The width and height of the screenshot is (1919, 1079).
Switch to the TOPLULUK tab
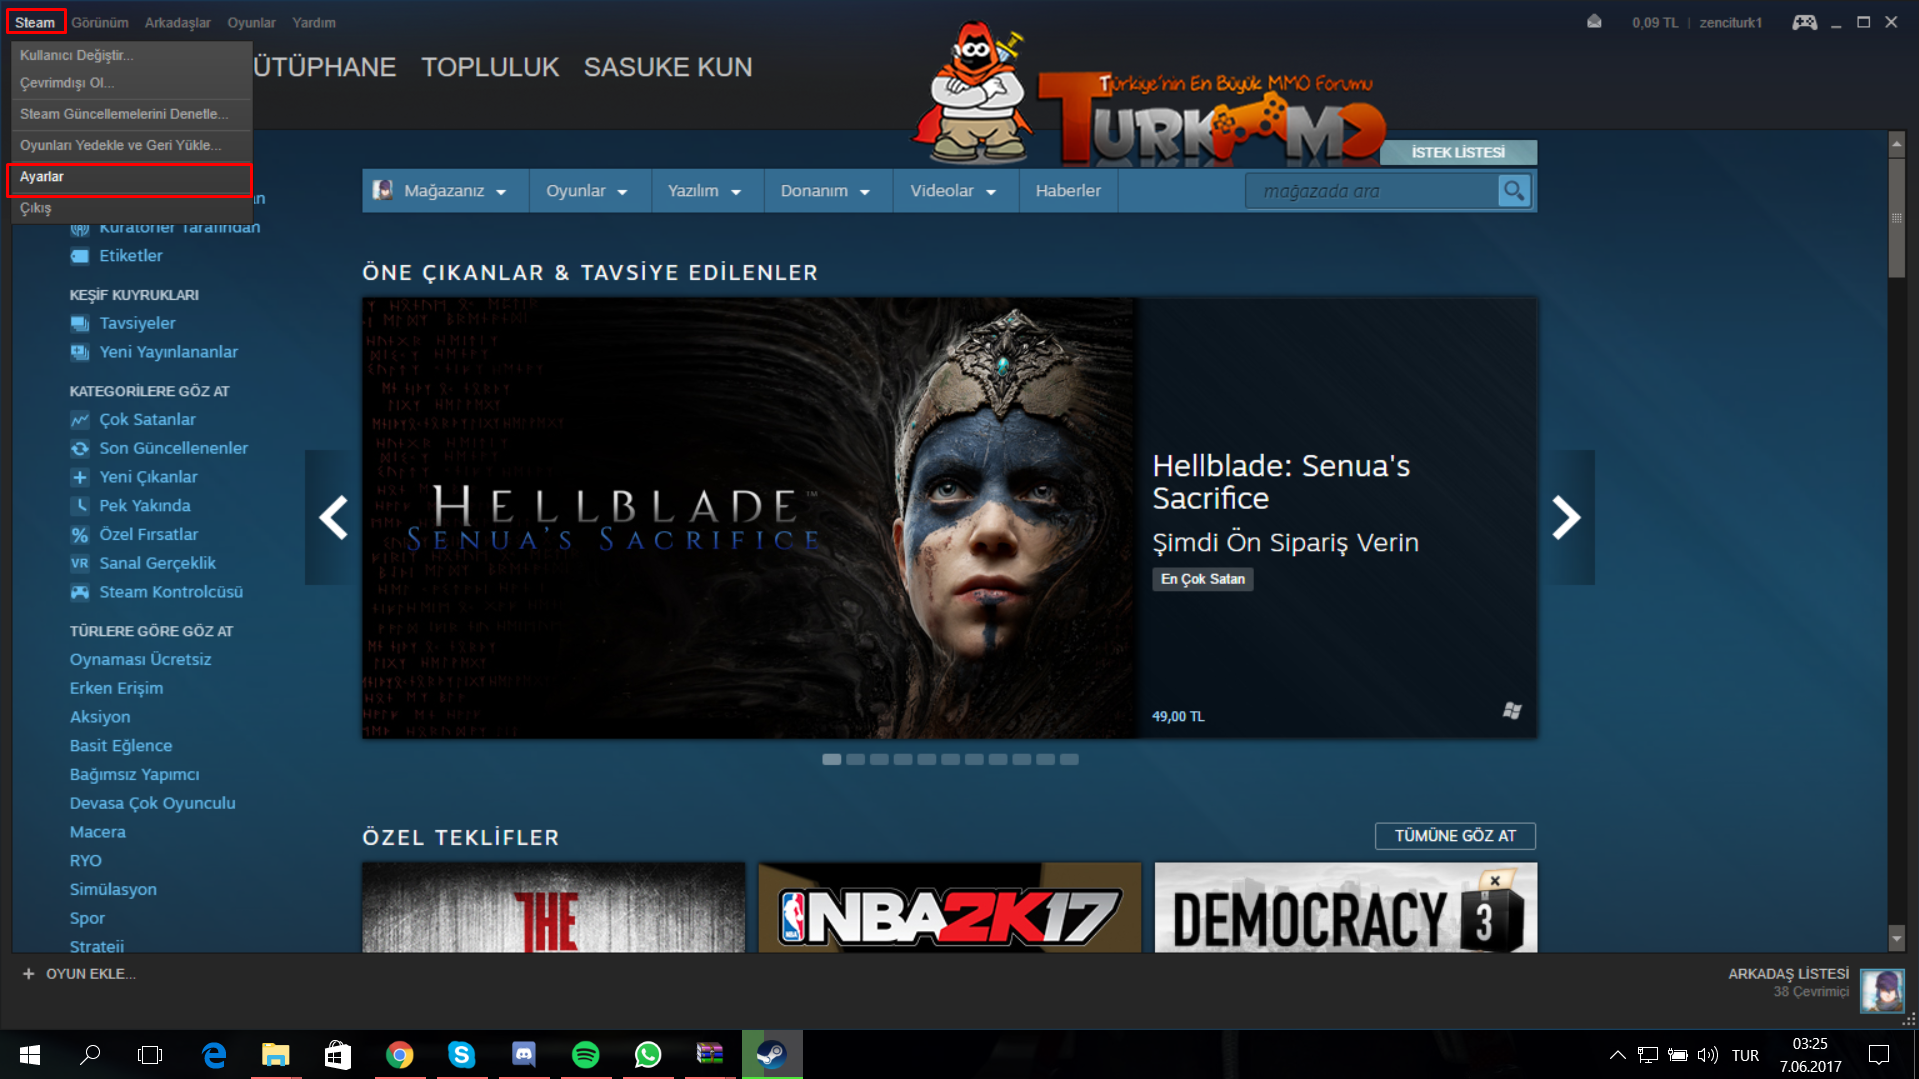[490, 67]
